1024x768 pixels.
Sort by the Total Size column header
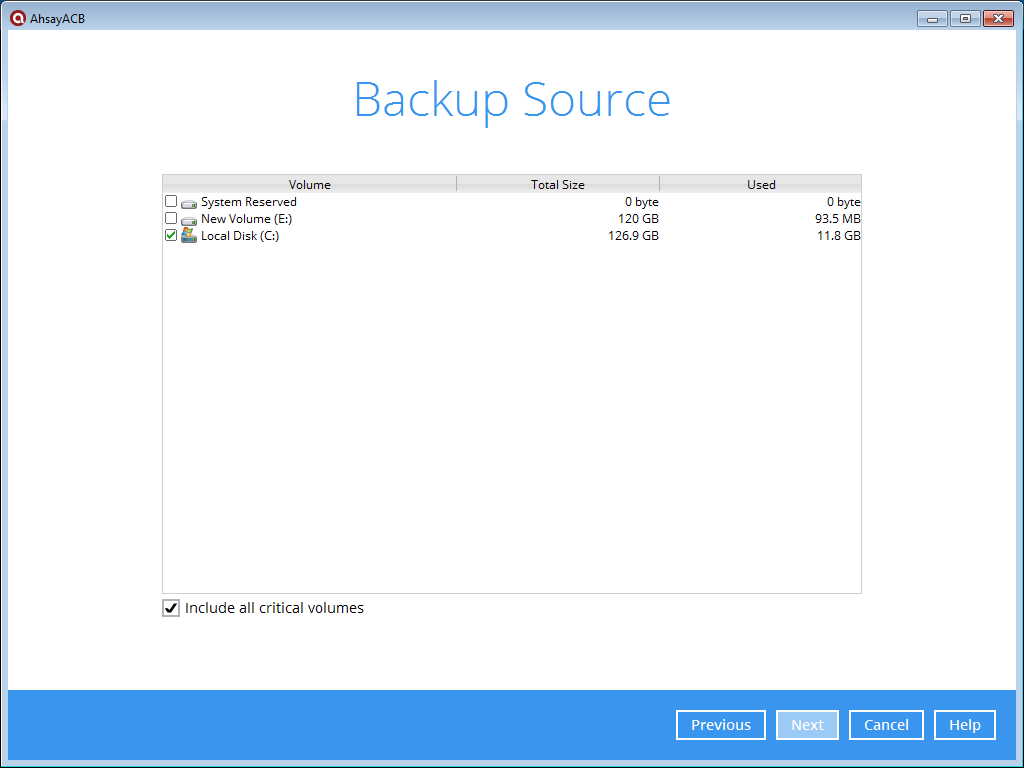pyautogui.click(x=557, y=184)
